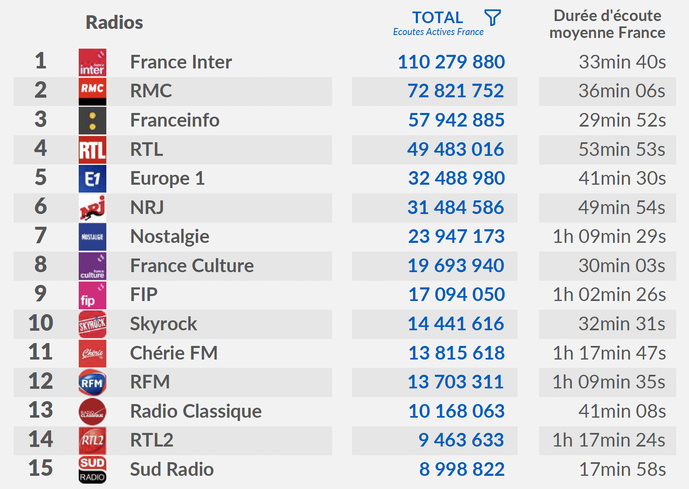Select the Skyrock station name
The image size is (689, 489).
pos(163,324)
